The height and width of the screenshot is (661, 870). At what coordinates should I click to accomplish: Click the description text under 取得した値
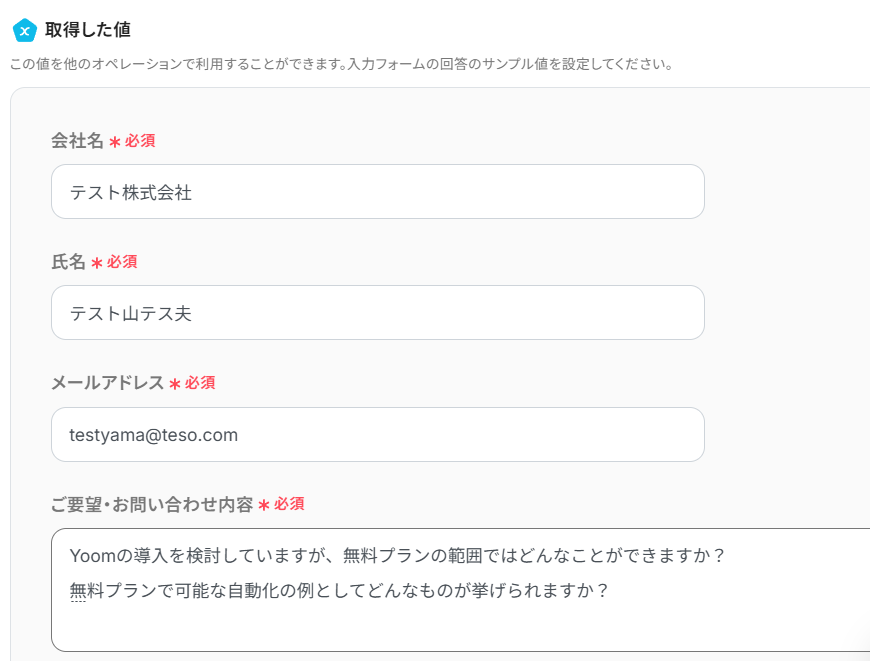click(340, 64)
